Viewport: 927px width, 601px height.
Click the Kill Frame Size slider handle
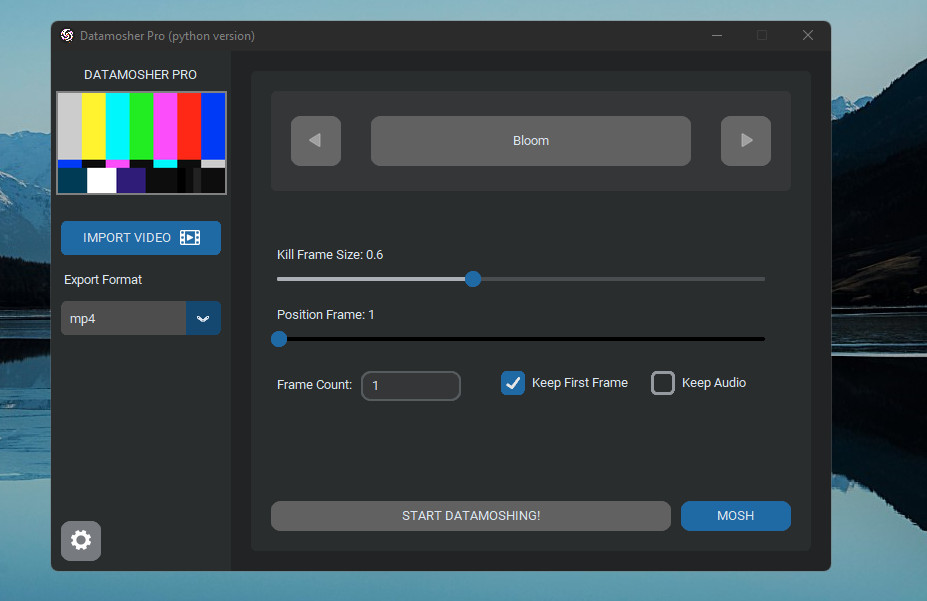(x=472, y=279)
